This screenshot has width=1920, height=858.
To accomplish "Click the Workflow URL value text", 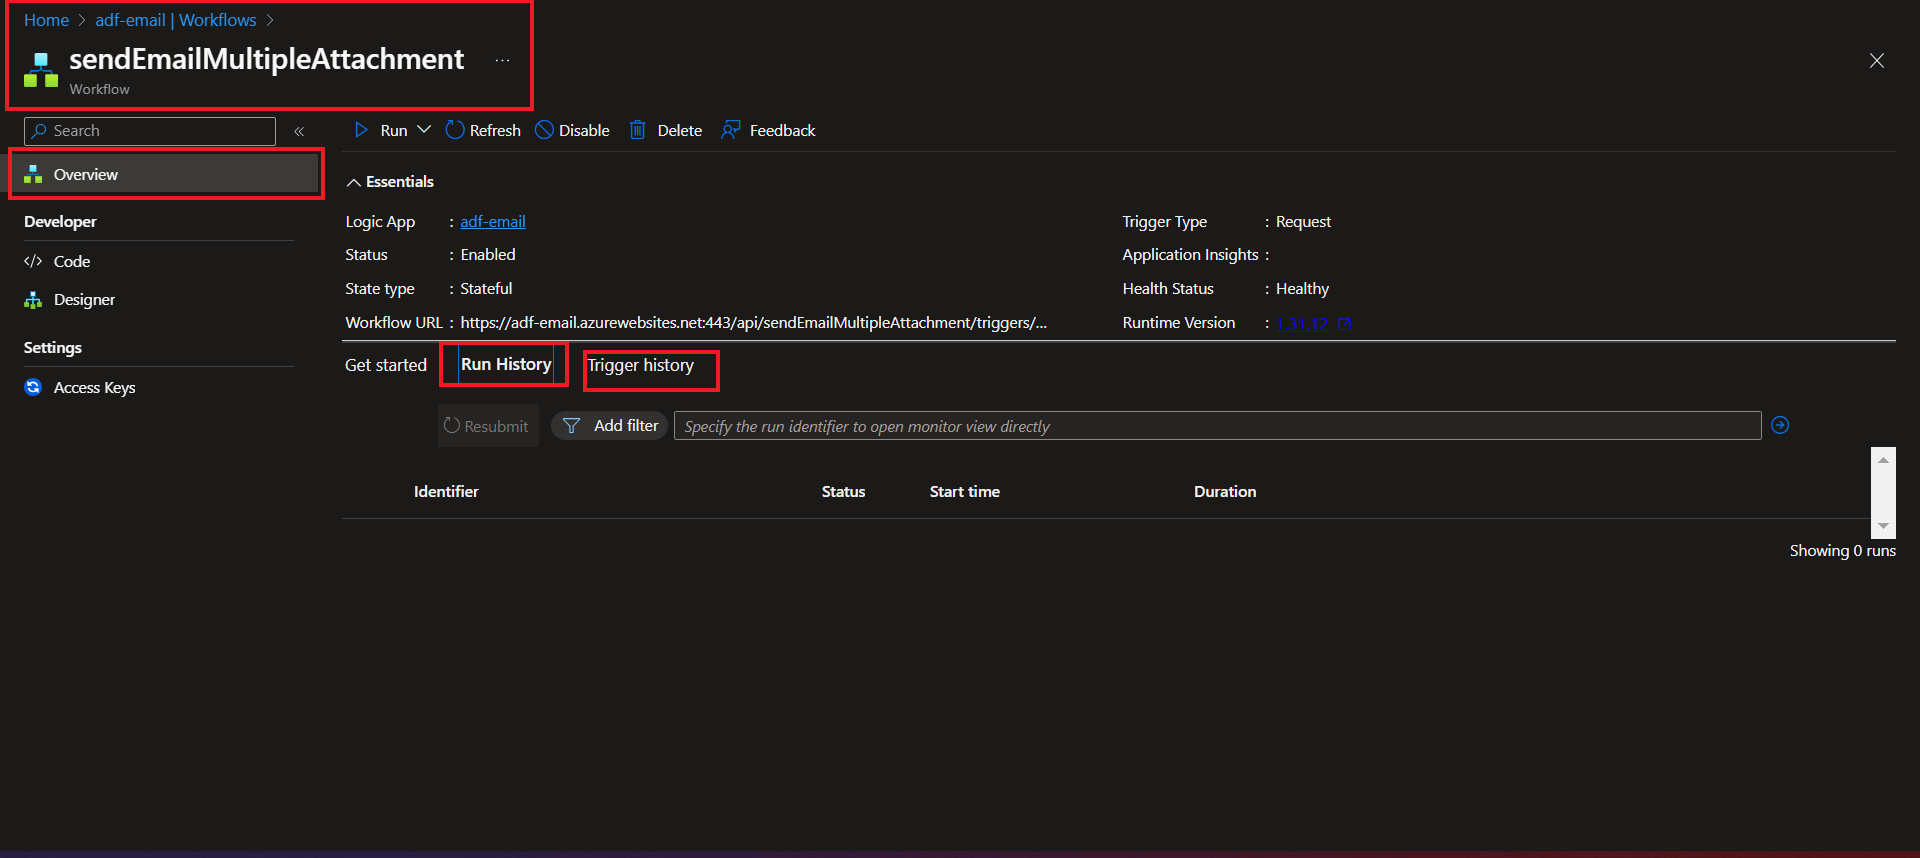I will point(754,322).
